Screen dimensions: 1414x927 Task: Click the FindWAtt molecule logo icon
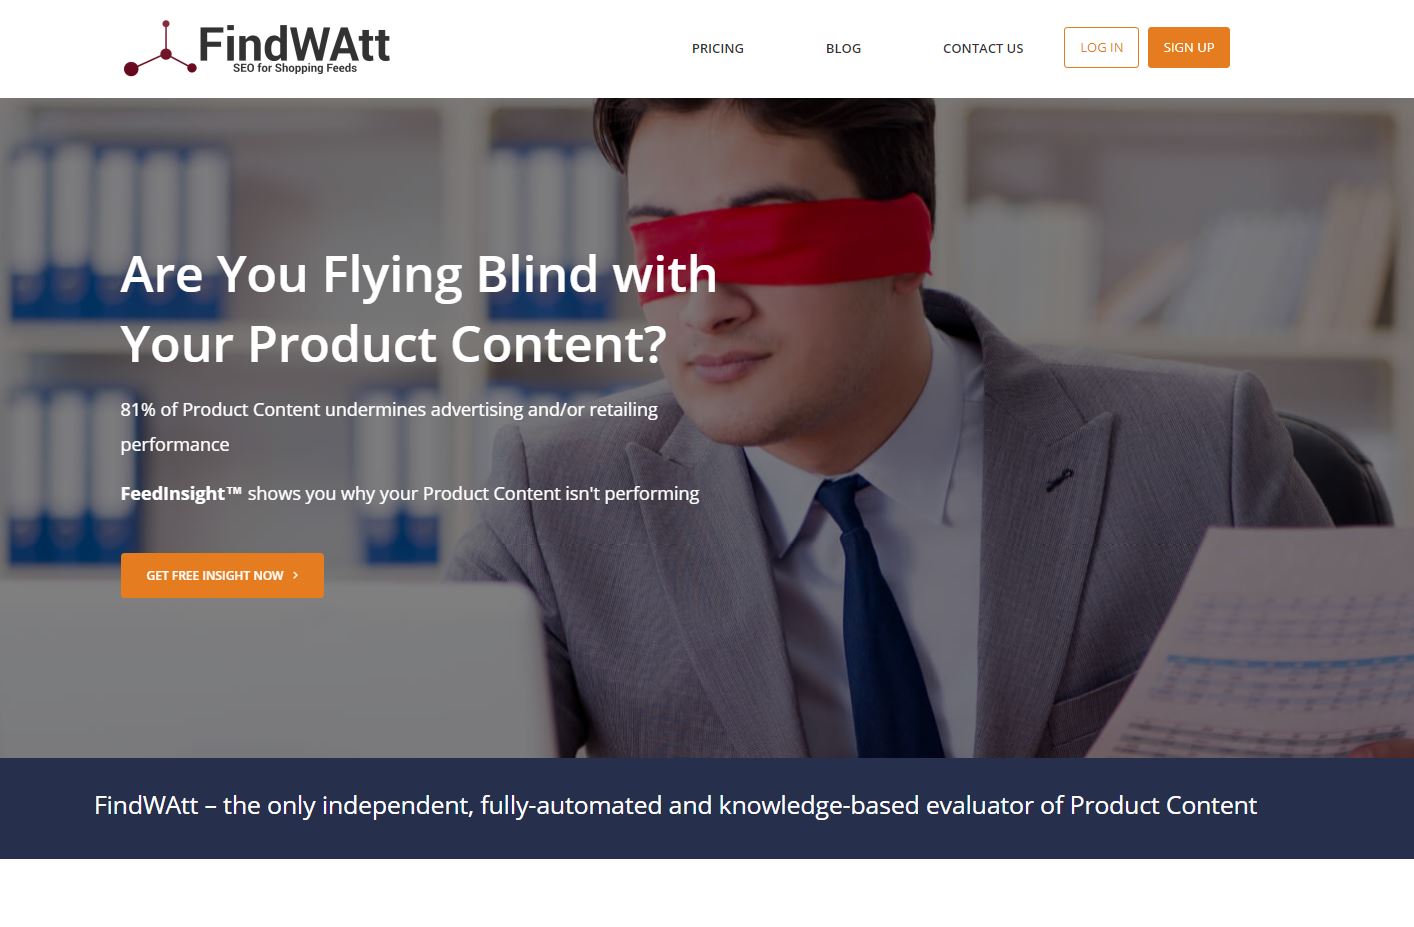click(160, 48)
